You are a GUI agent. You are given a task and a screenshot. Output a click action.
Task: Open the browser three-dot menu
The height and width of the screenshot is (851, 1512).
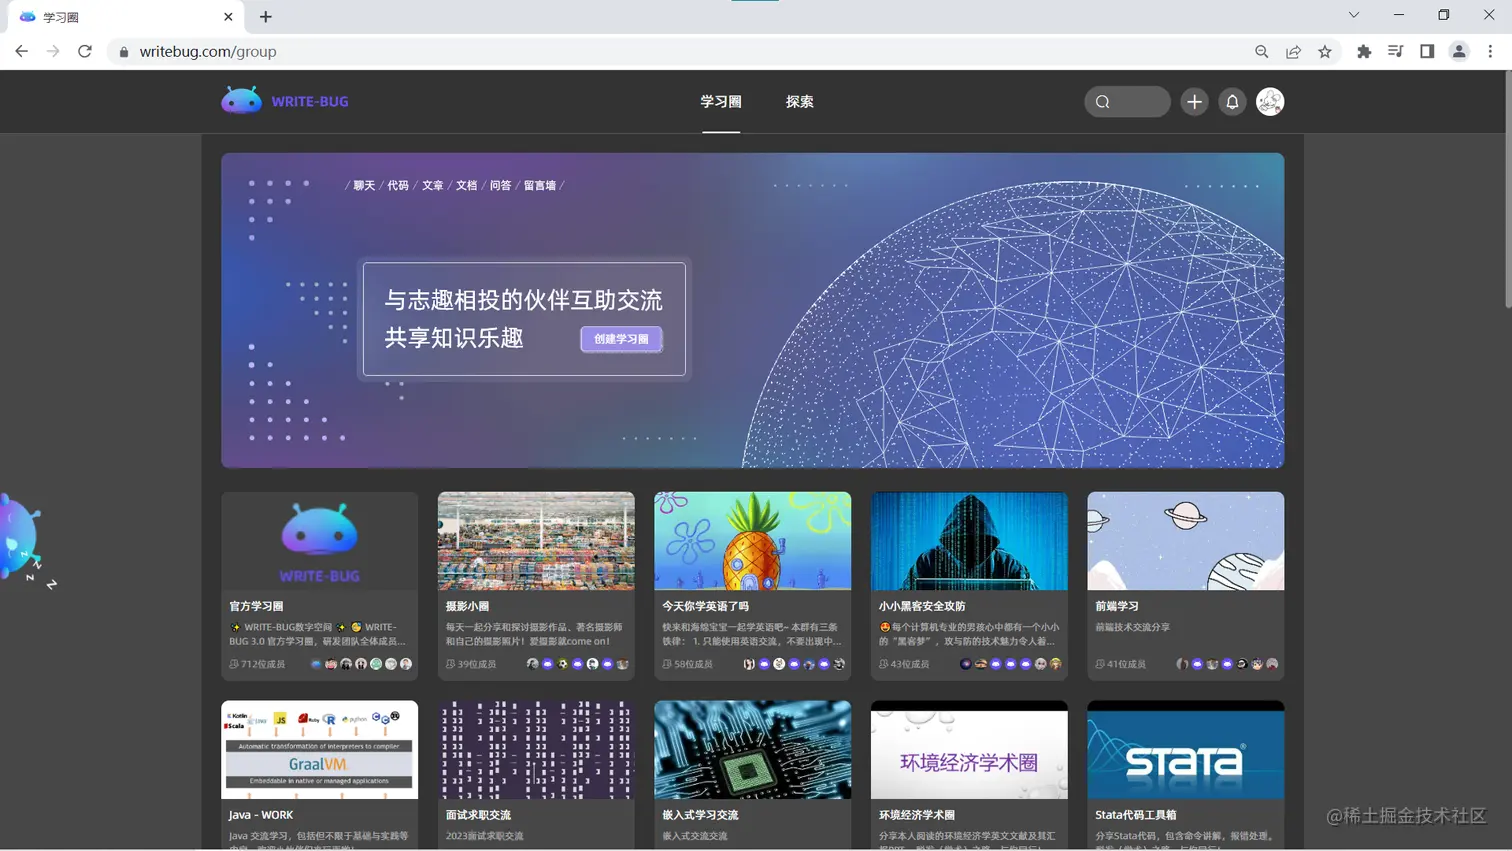coord(1492,51)
